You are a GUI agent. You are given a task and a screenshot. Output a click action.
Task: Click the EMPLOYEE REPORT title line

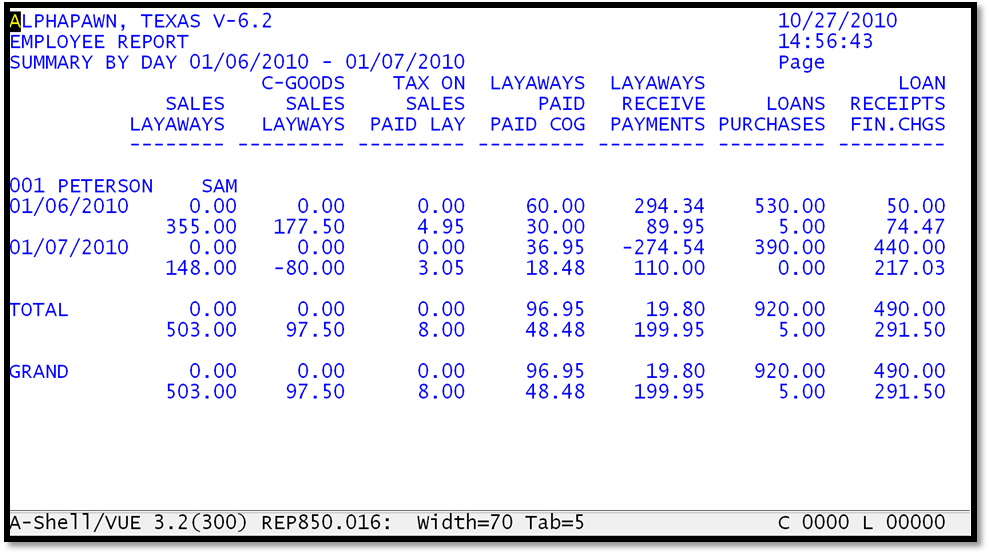(x=99, y=42)
